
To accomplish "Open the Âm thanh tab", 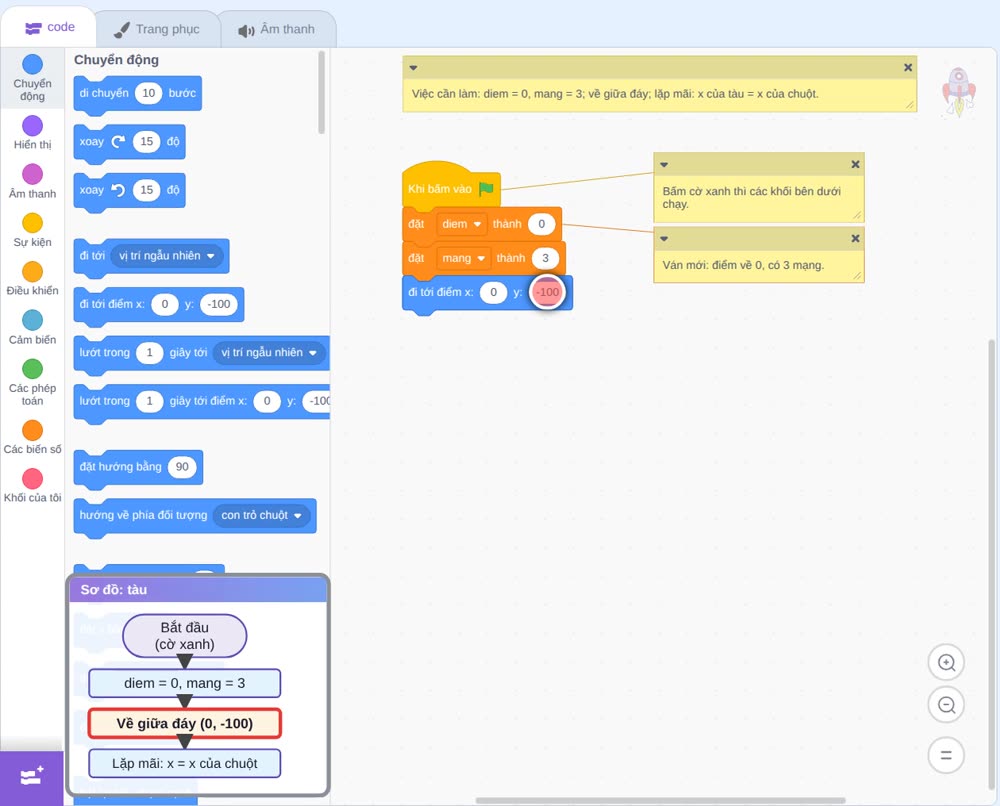I will pyautogui.click(x=277, y=29).
